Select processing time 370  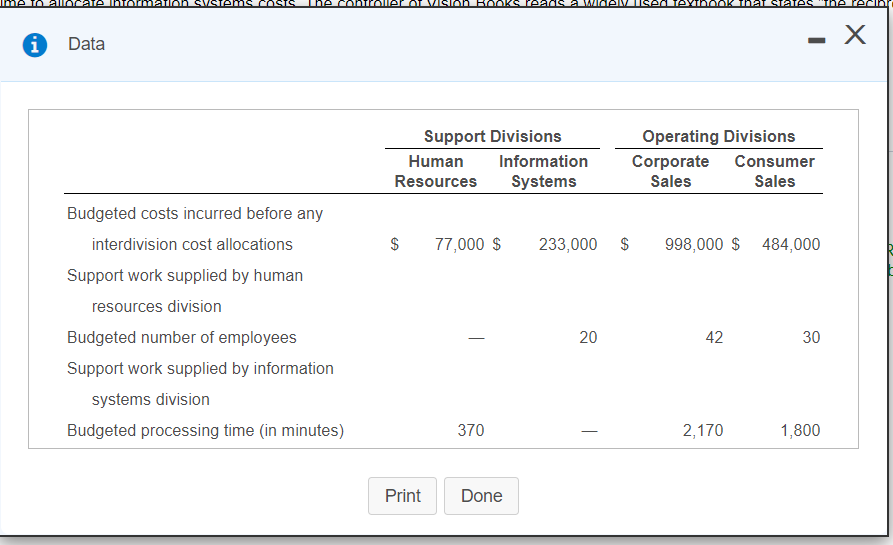pos(471,431)
